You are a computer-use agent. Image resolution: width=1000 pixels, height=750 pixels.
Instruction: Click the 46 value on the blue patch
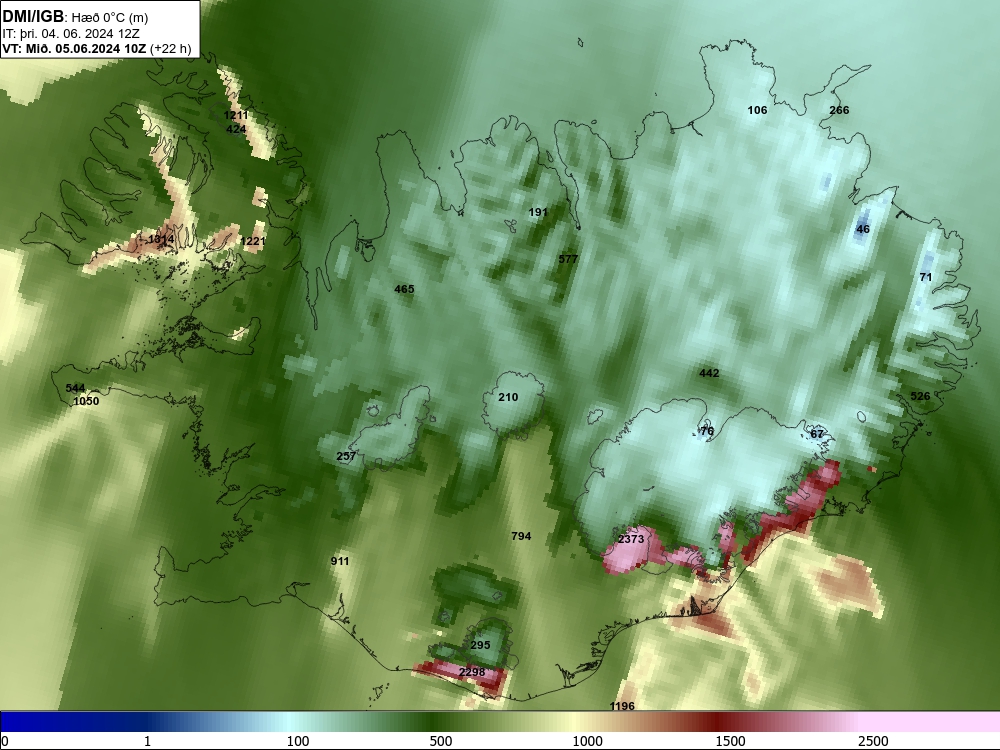pyautogui.click(x=863, y=229)
